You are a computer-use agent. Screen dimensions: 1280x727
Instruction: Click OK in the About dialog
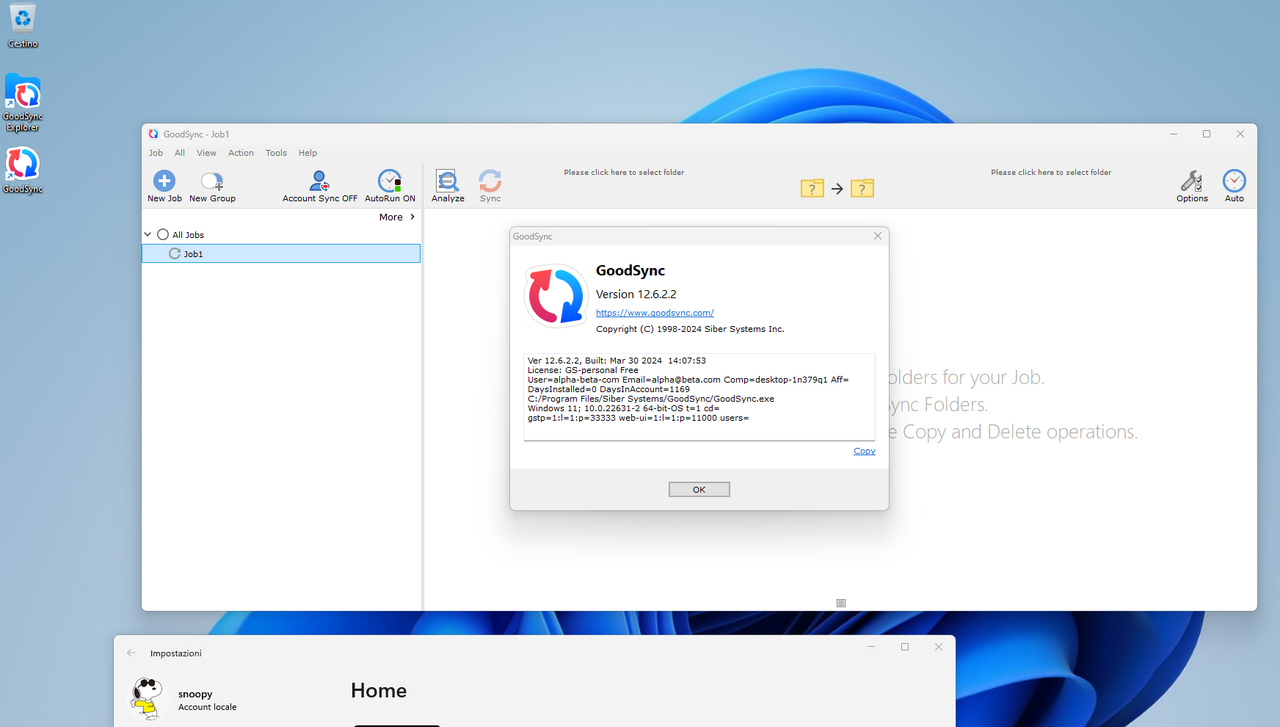[699, 489]
